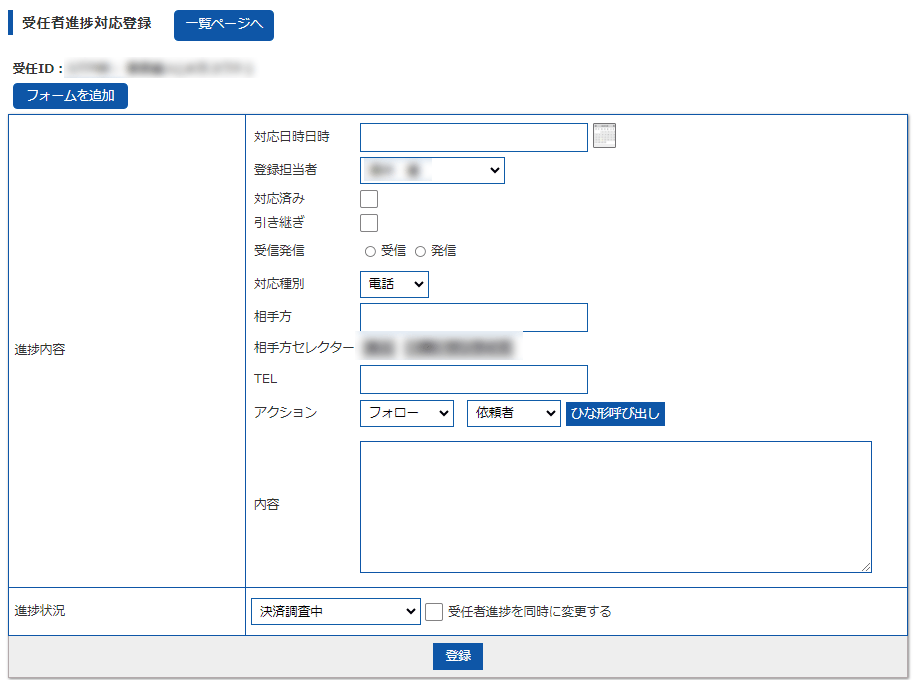The height and width of the screenshot is (680, 916).
Task: Open the 登録担当者 dropdown
Action: tap(432, 170)
